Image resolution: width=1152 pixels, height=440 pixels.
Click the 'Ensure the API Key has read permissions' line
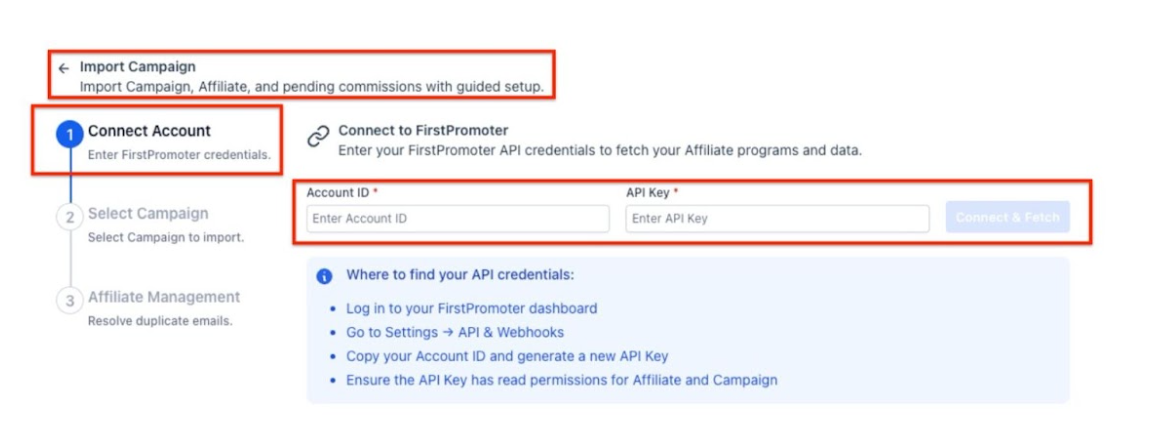pyautogui.click(x=561, y=380)
